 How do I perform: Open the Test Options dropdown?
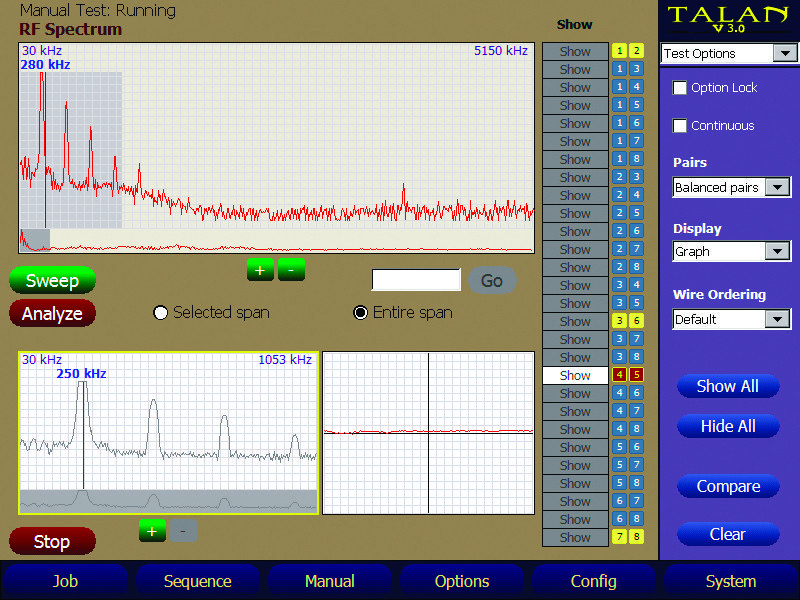(726, 54)
